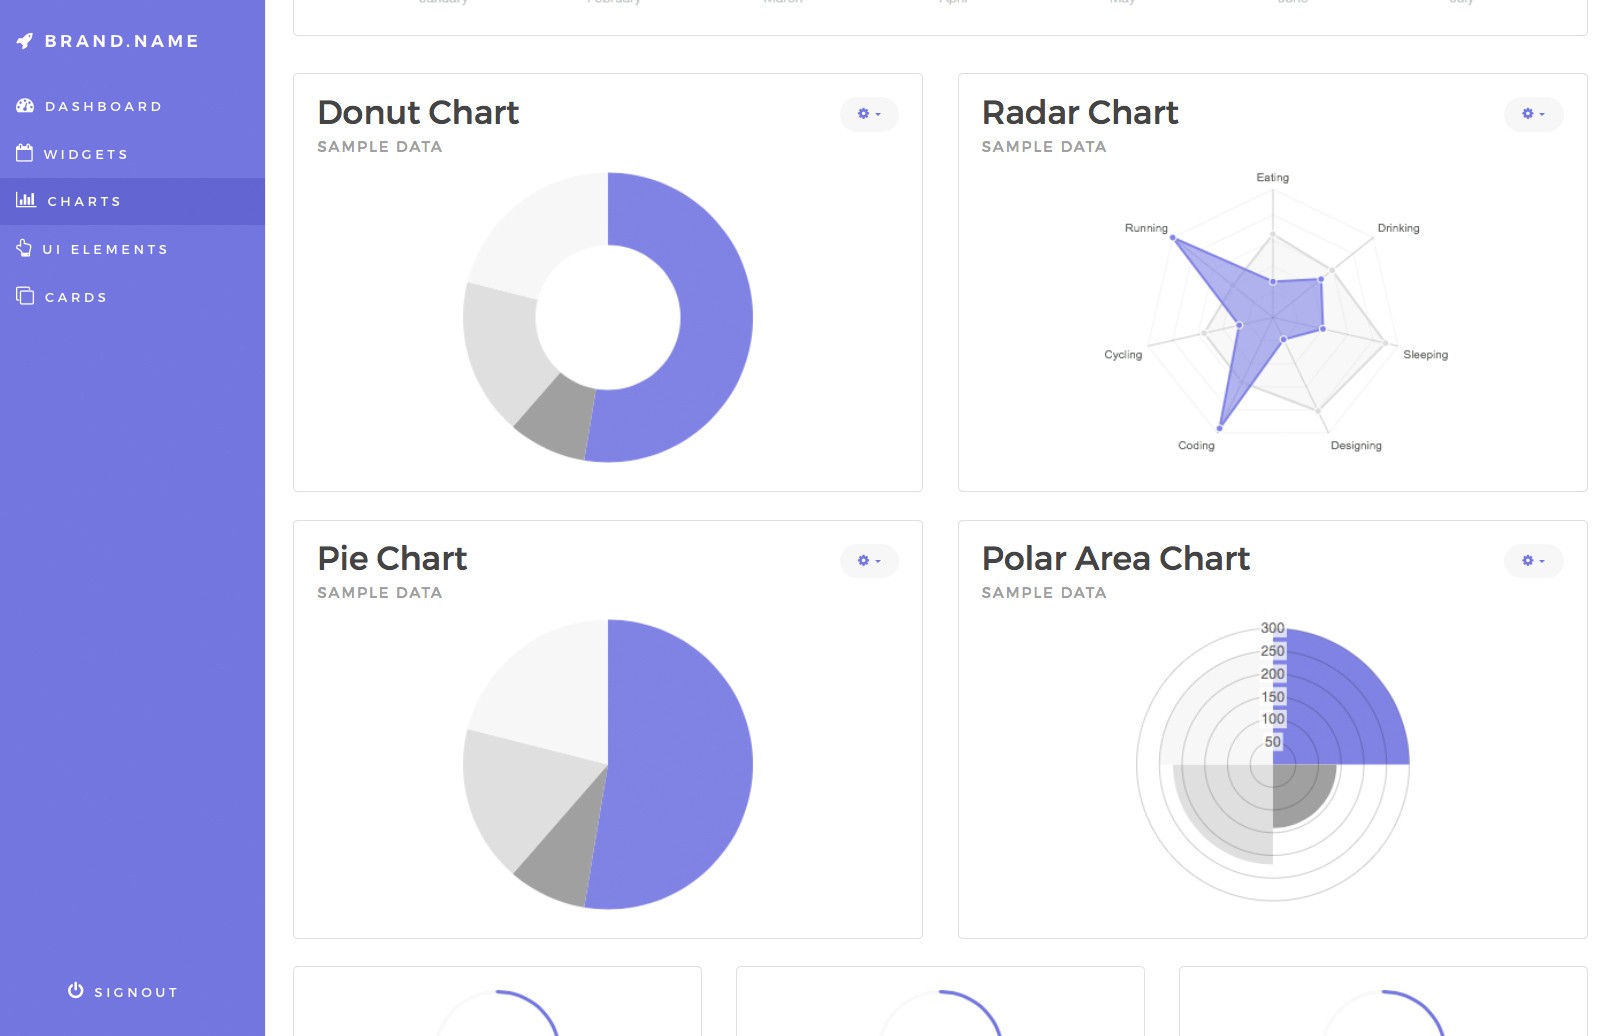Click the BRAND.NAME logo text
1600x1036 pixels.
122,41
